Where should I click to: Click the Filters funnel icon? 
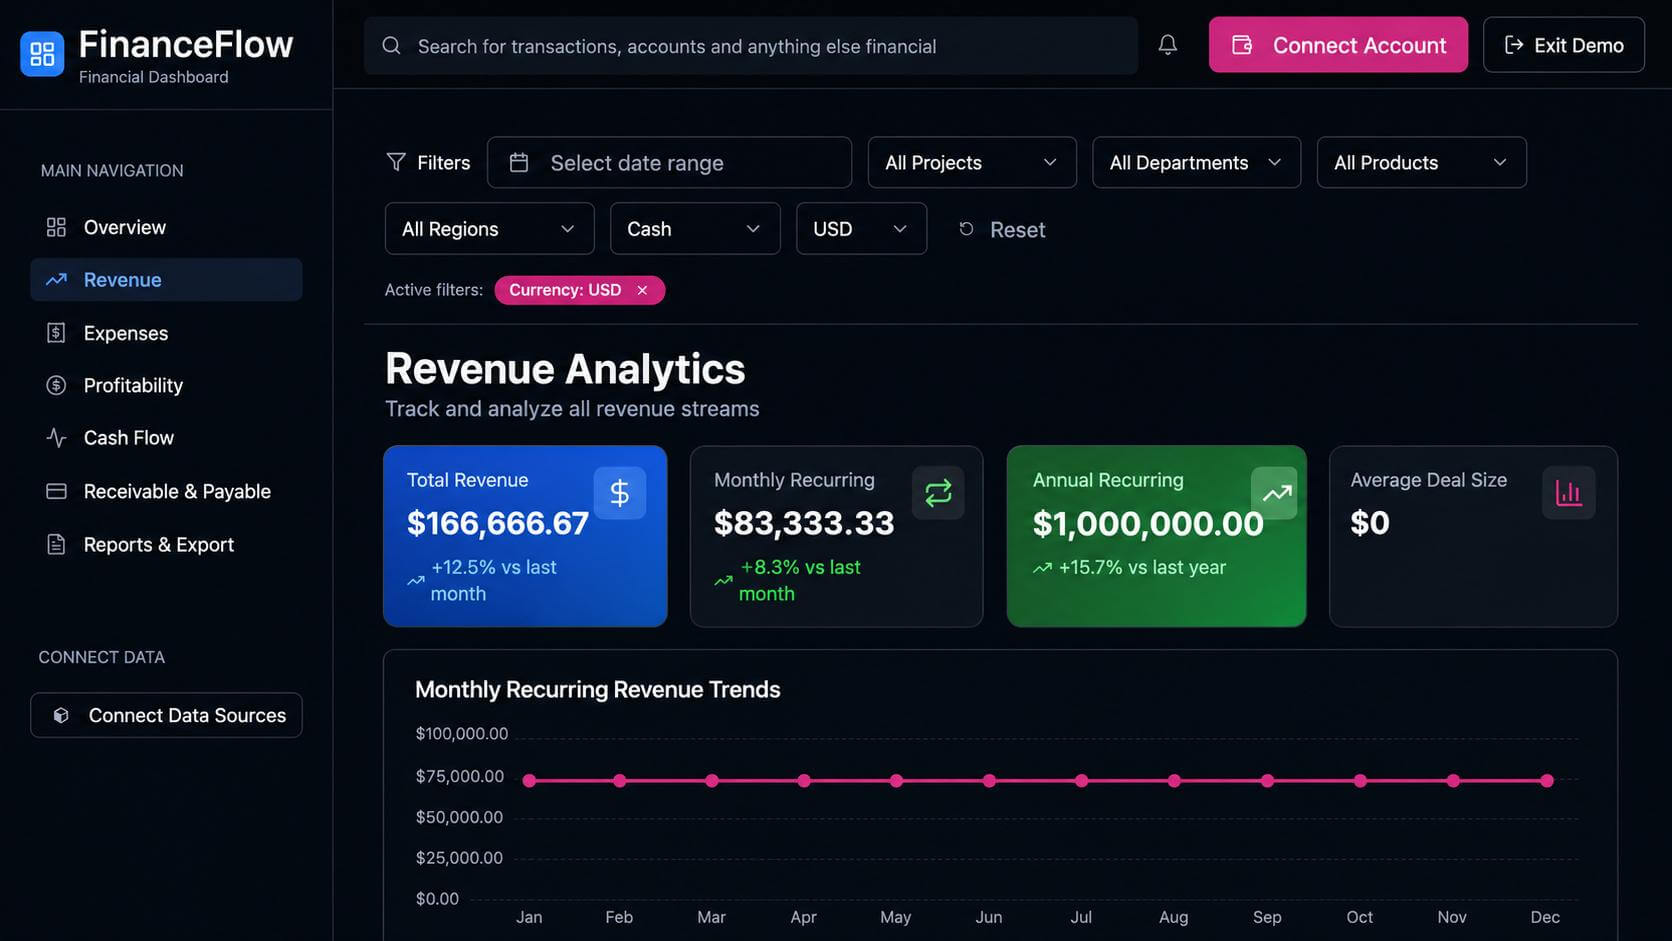tap(396, 162)
